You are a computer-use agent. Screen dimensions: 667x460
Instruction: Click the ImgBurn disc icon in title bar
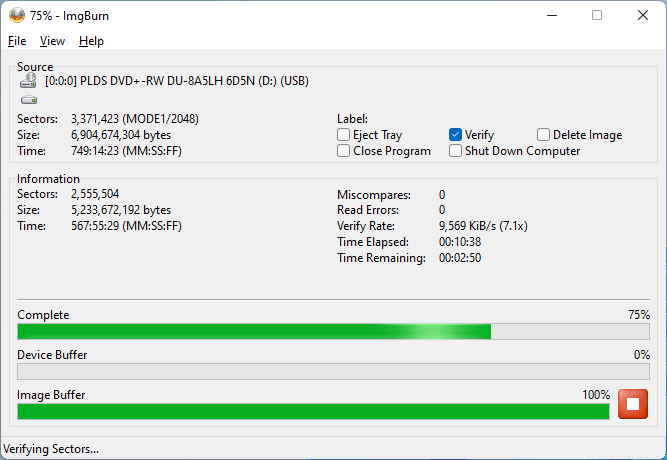[x=16, y=15]
